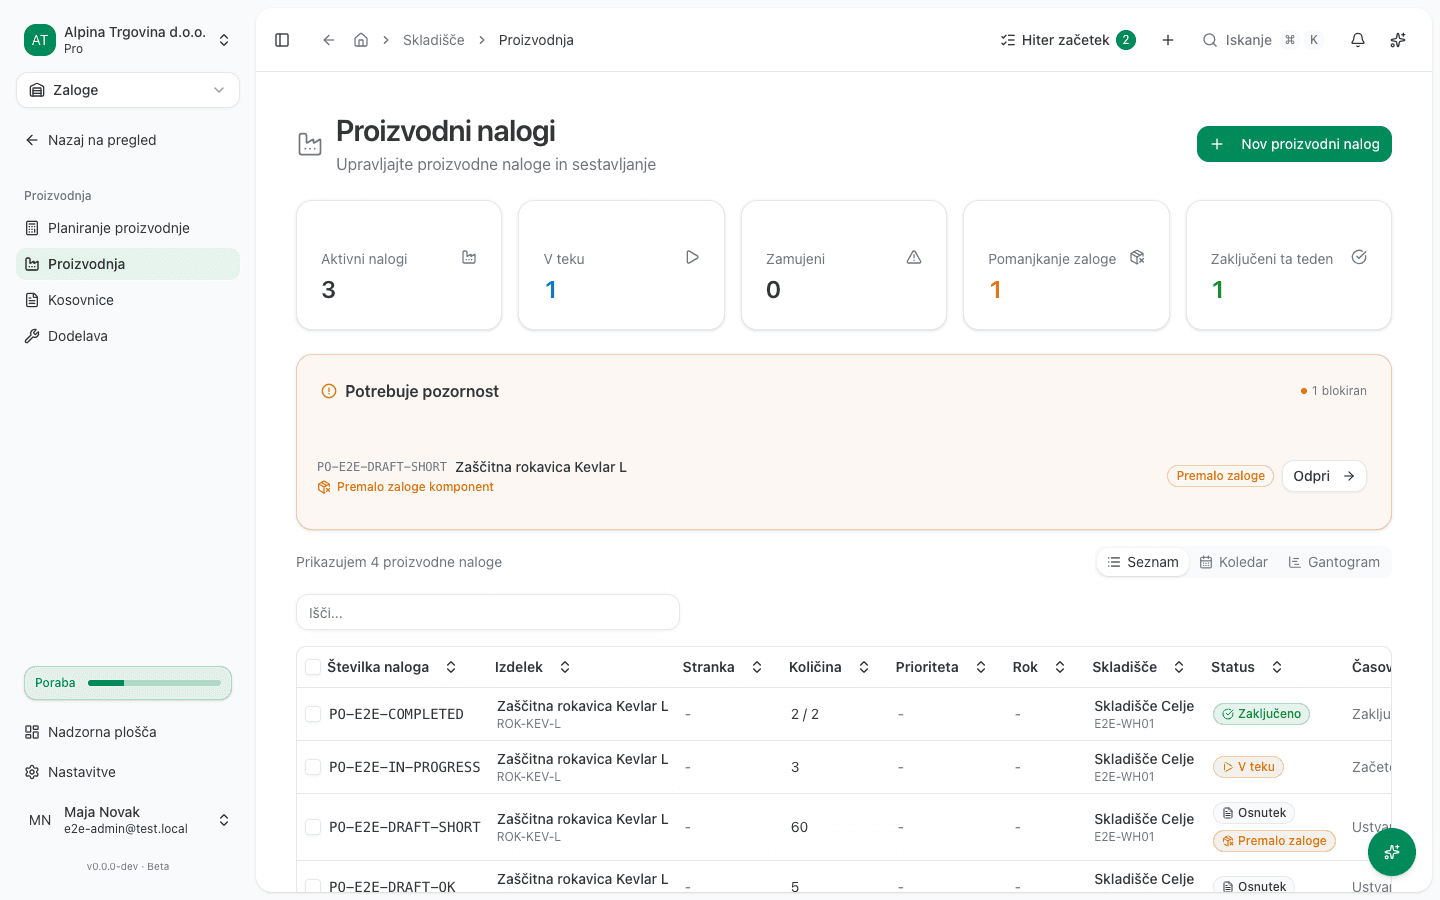Open the home breadcrumb icon
Screen dimensions: 1440x900
361,40
